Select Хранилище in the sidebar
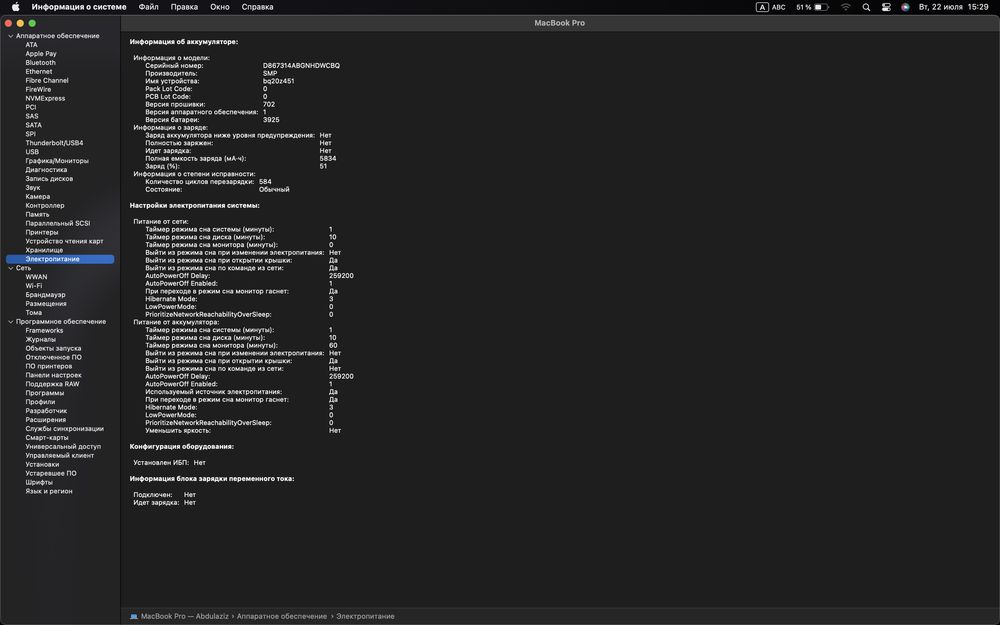Image resolution: width=1000 pixels, height=625 pixels. click(x=44, y=250)
